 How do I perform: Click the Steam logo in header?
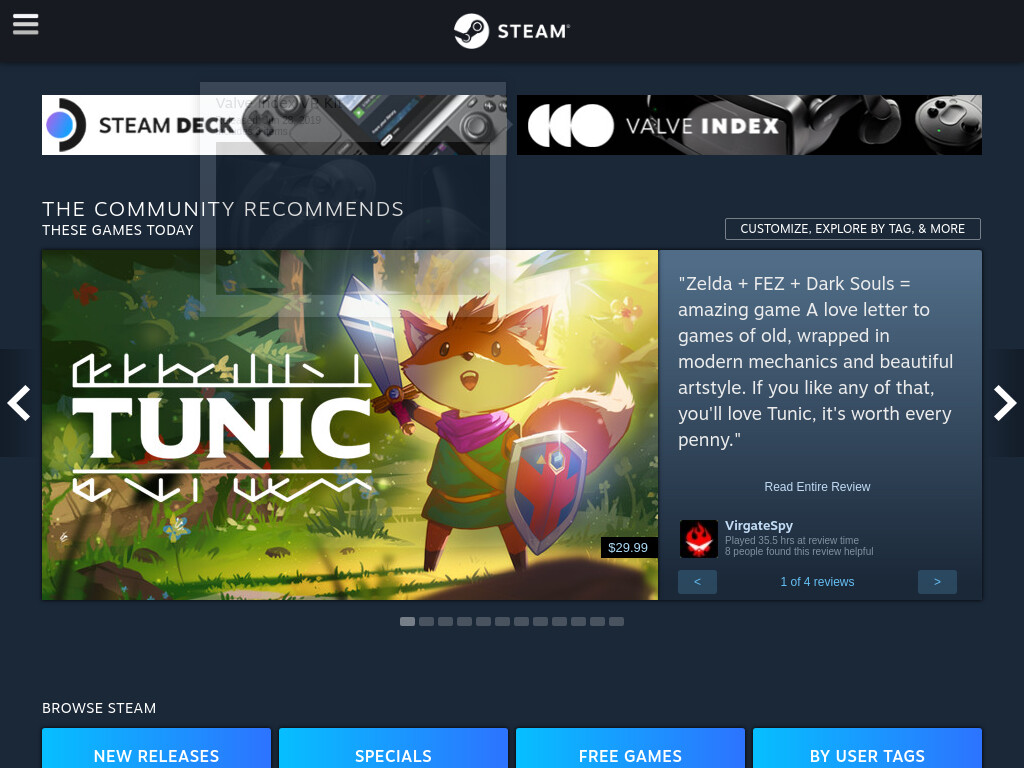(x=511, y=31)
